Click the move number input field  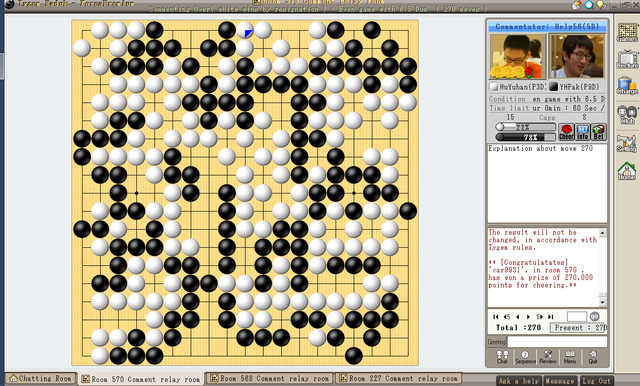click(577, 316)
